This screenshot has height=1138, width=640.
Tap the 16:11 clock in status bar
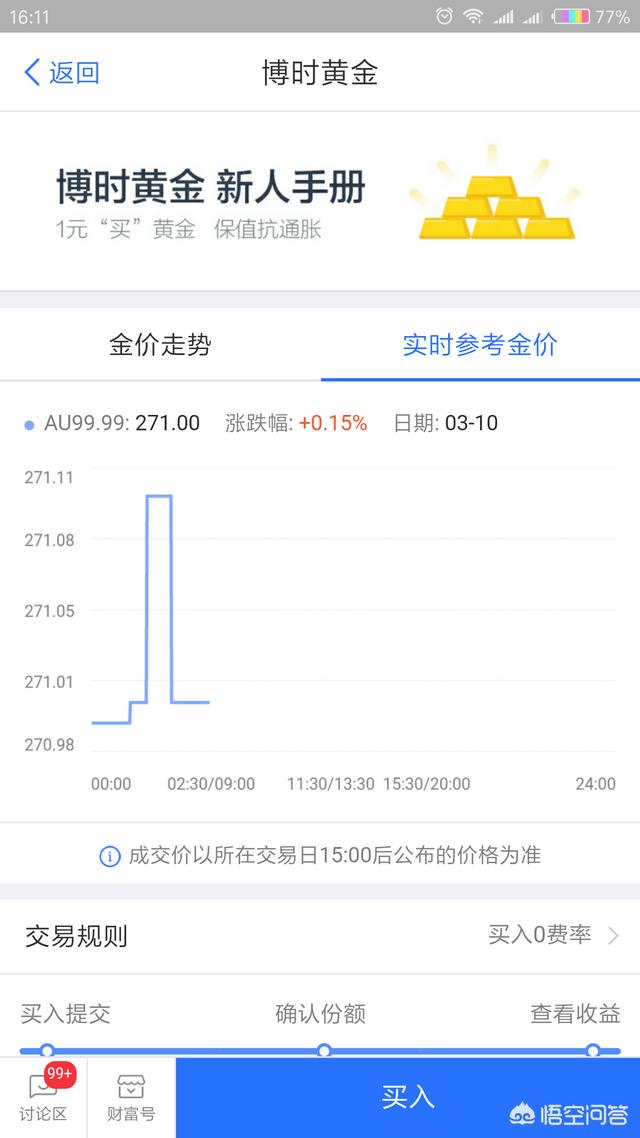(29, 17)
